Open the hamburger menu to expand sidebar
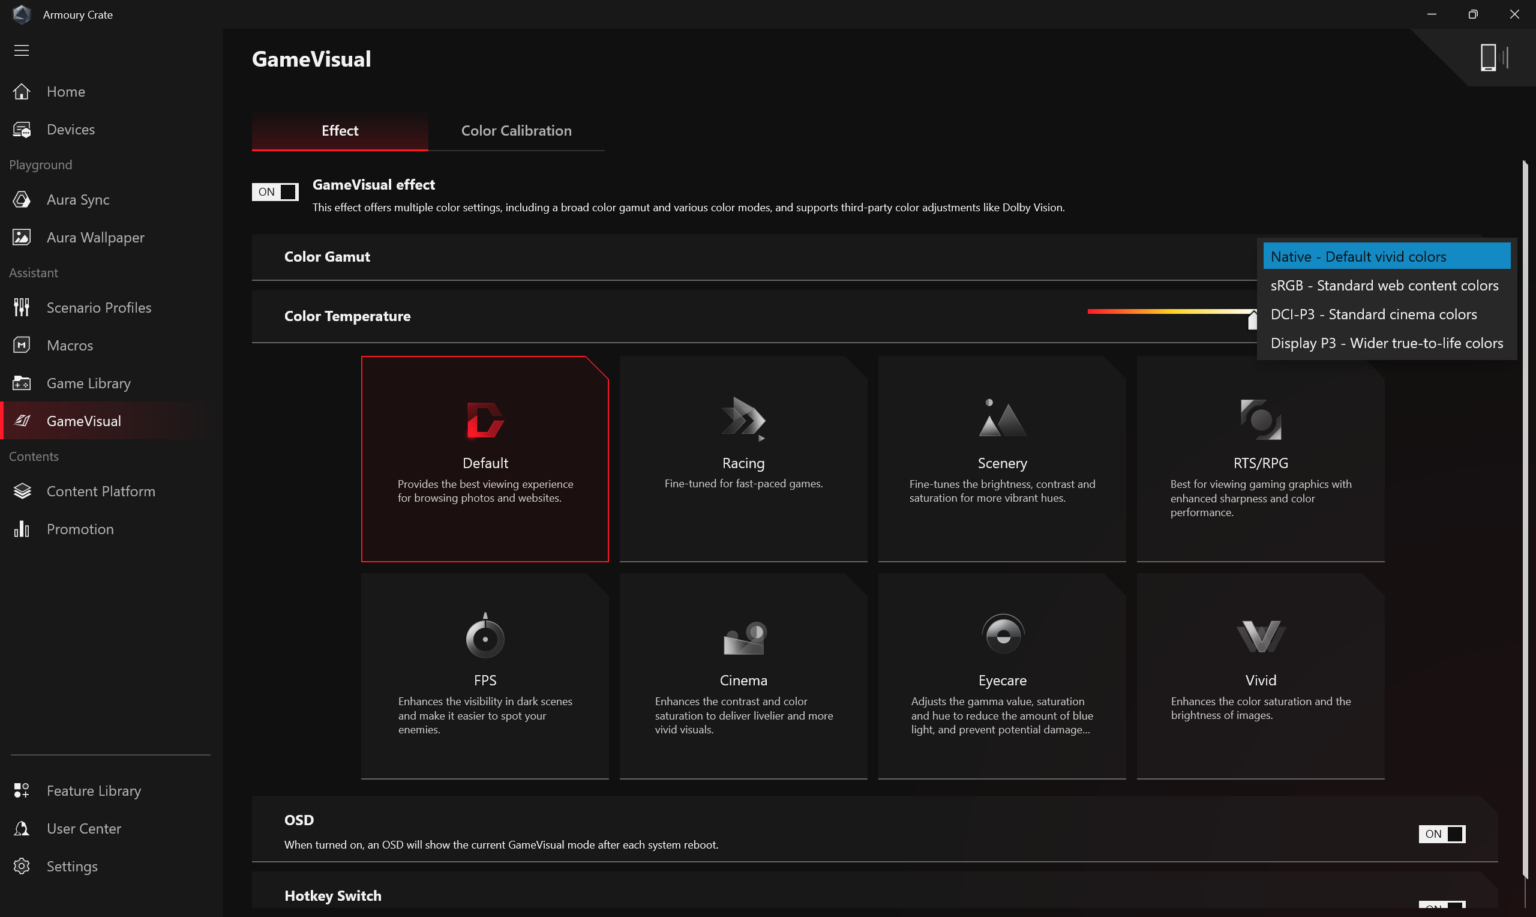1536x917 pixels. click(x=21, y=50)
